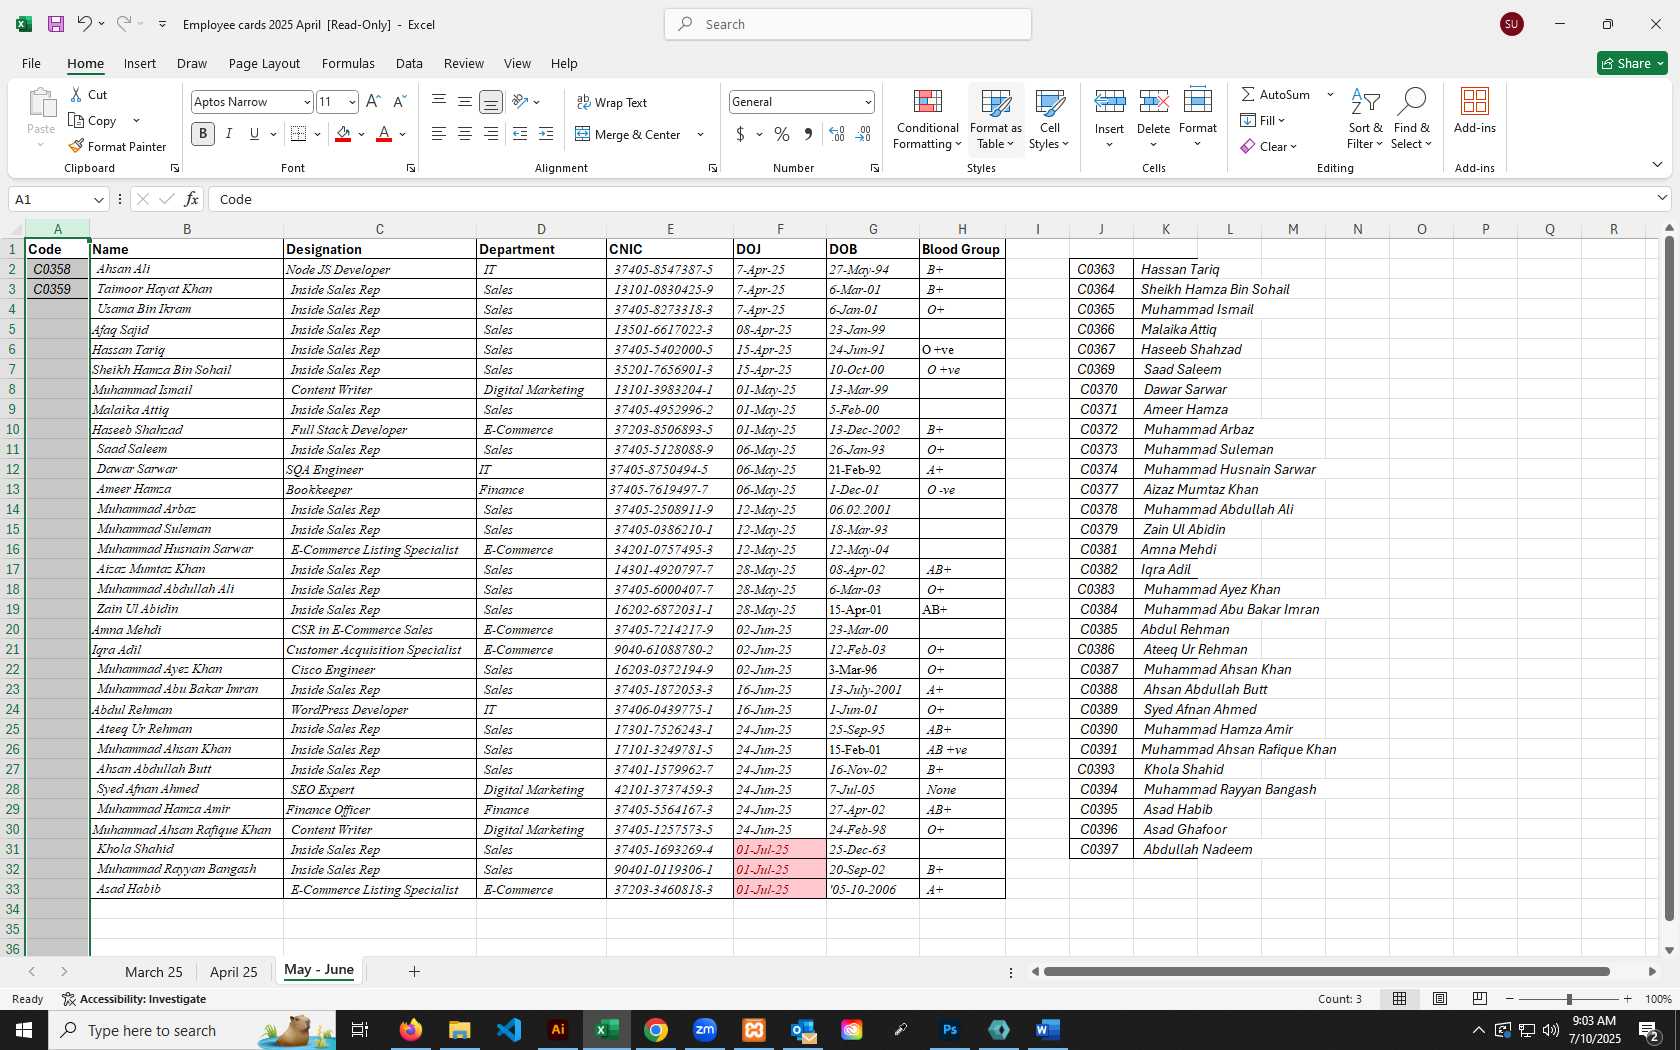Viewport: 1680px width, 1050px height.
Task: Expand the Name Box dropdown
Action: pyautogui.click(x=98, y=199)
